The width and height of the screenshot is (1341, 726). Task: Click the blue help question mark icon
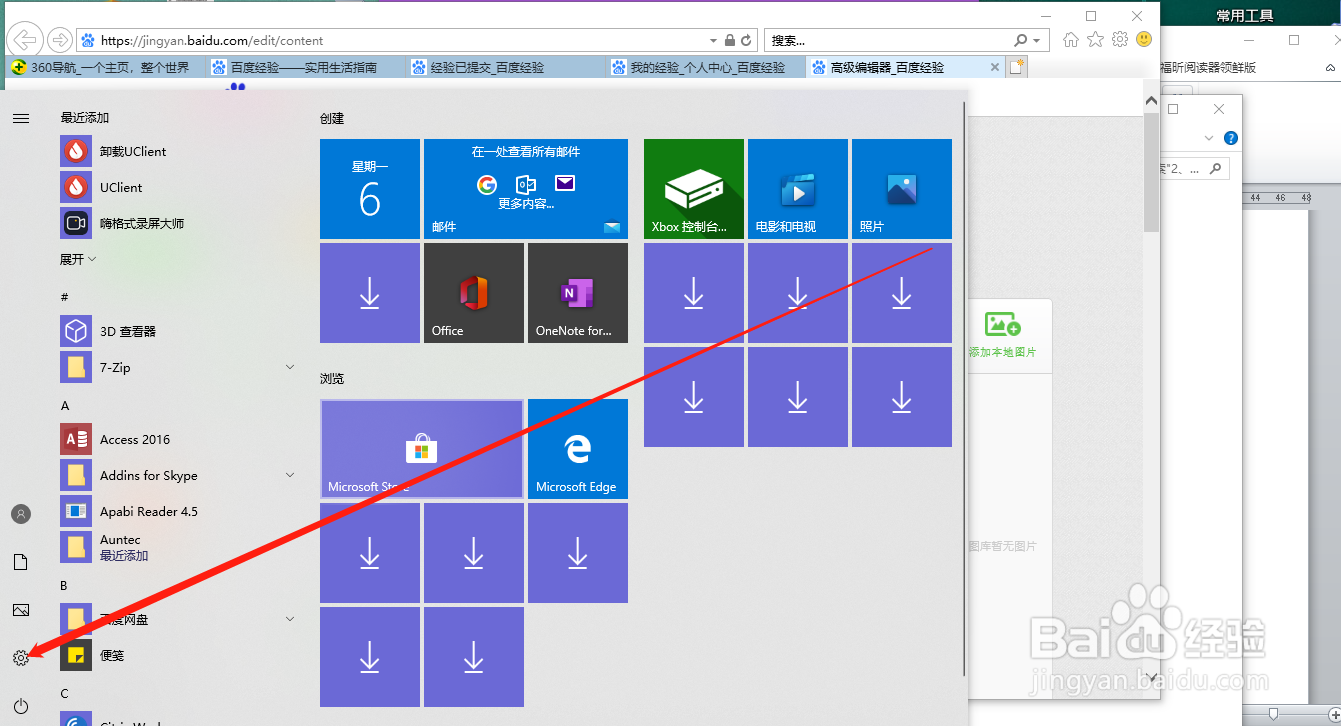click(1231, 138)
